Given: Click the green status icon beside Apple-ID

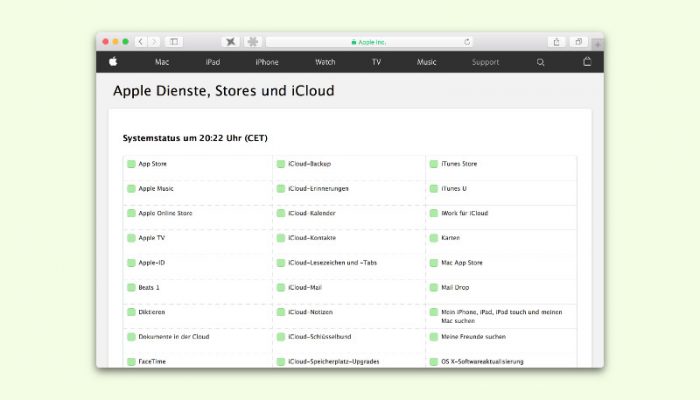Looking at the screenshot, I should click(x=131, y=262).
